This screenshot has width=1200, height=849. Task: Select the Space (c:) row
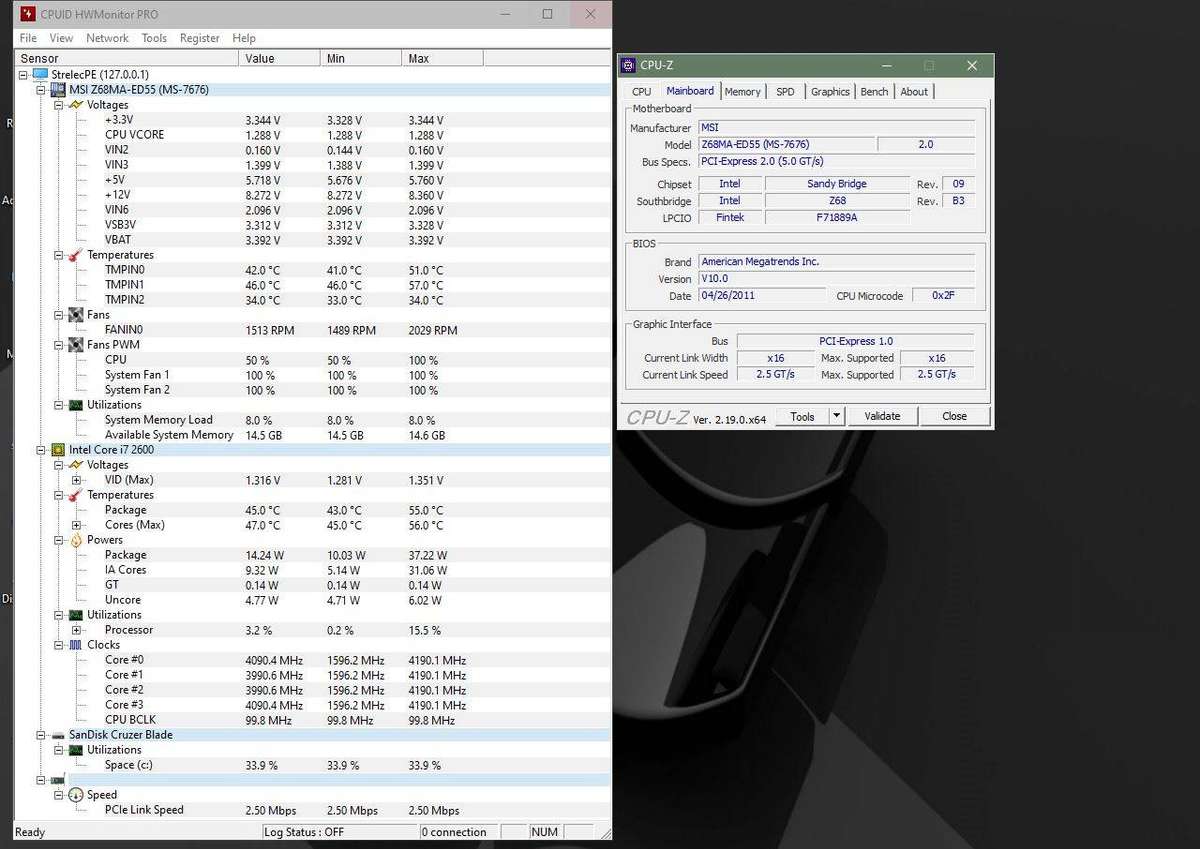point(311,765)
